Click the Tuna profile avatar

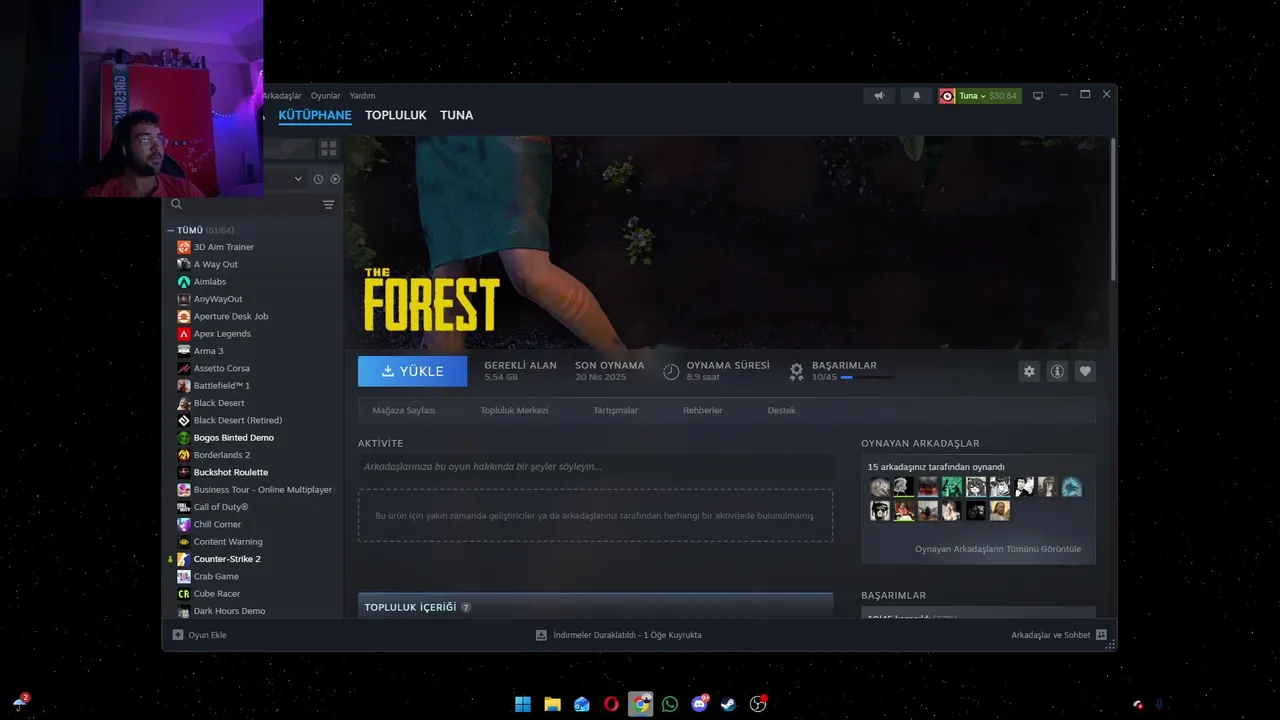coord(947,96)
